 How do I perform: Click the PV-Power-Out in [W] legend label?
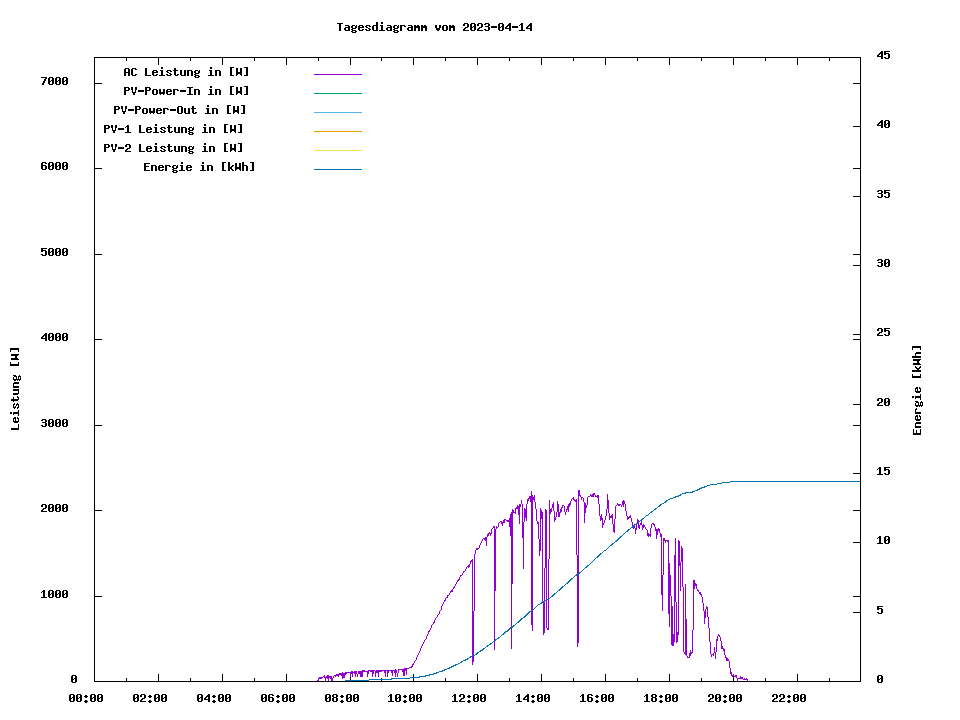180,110
